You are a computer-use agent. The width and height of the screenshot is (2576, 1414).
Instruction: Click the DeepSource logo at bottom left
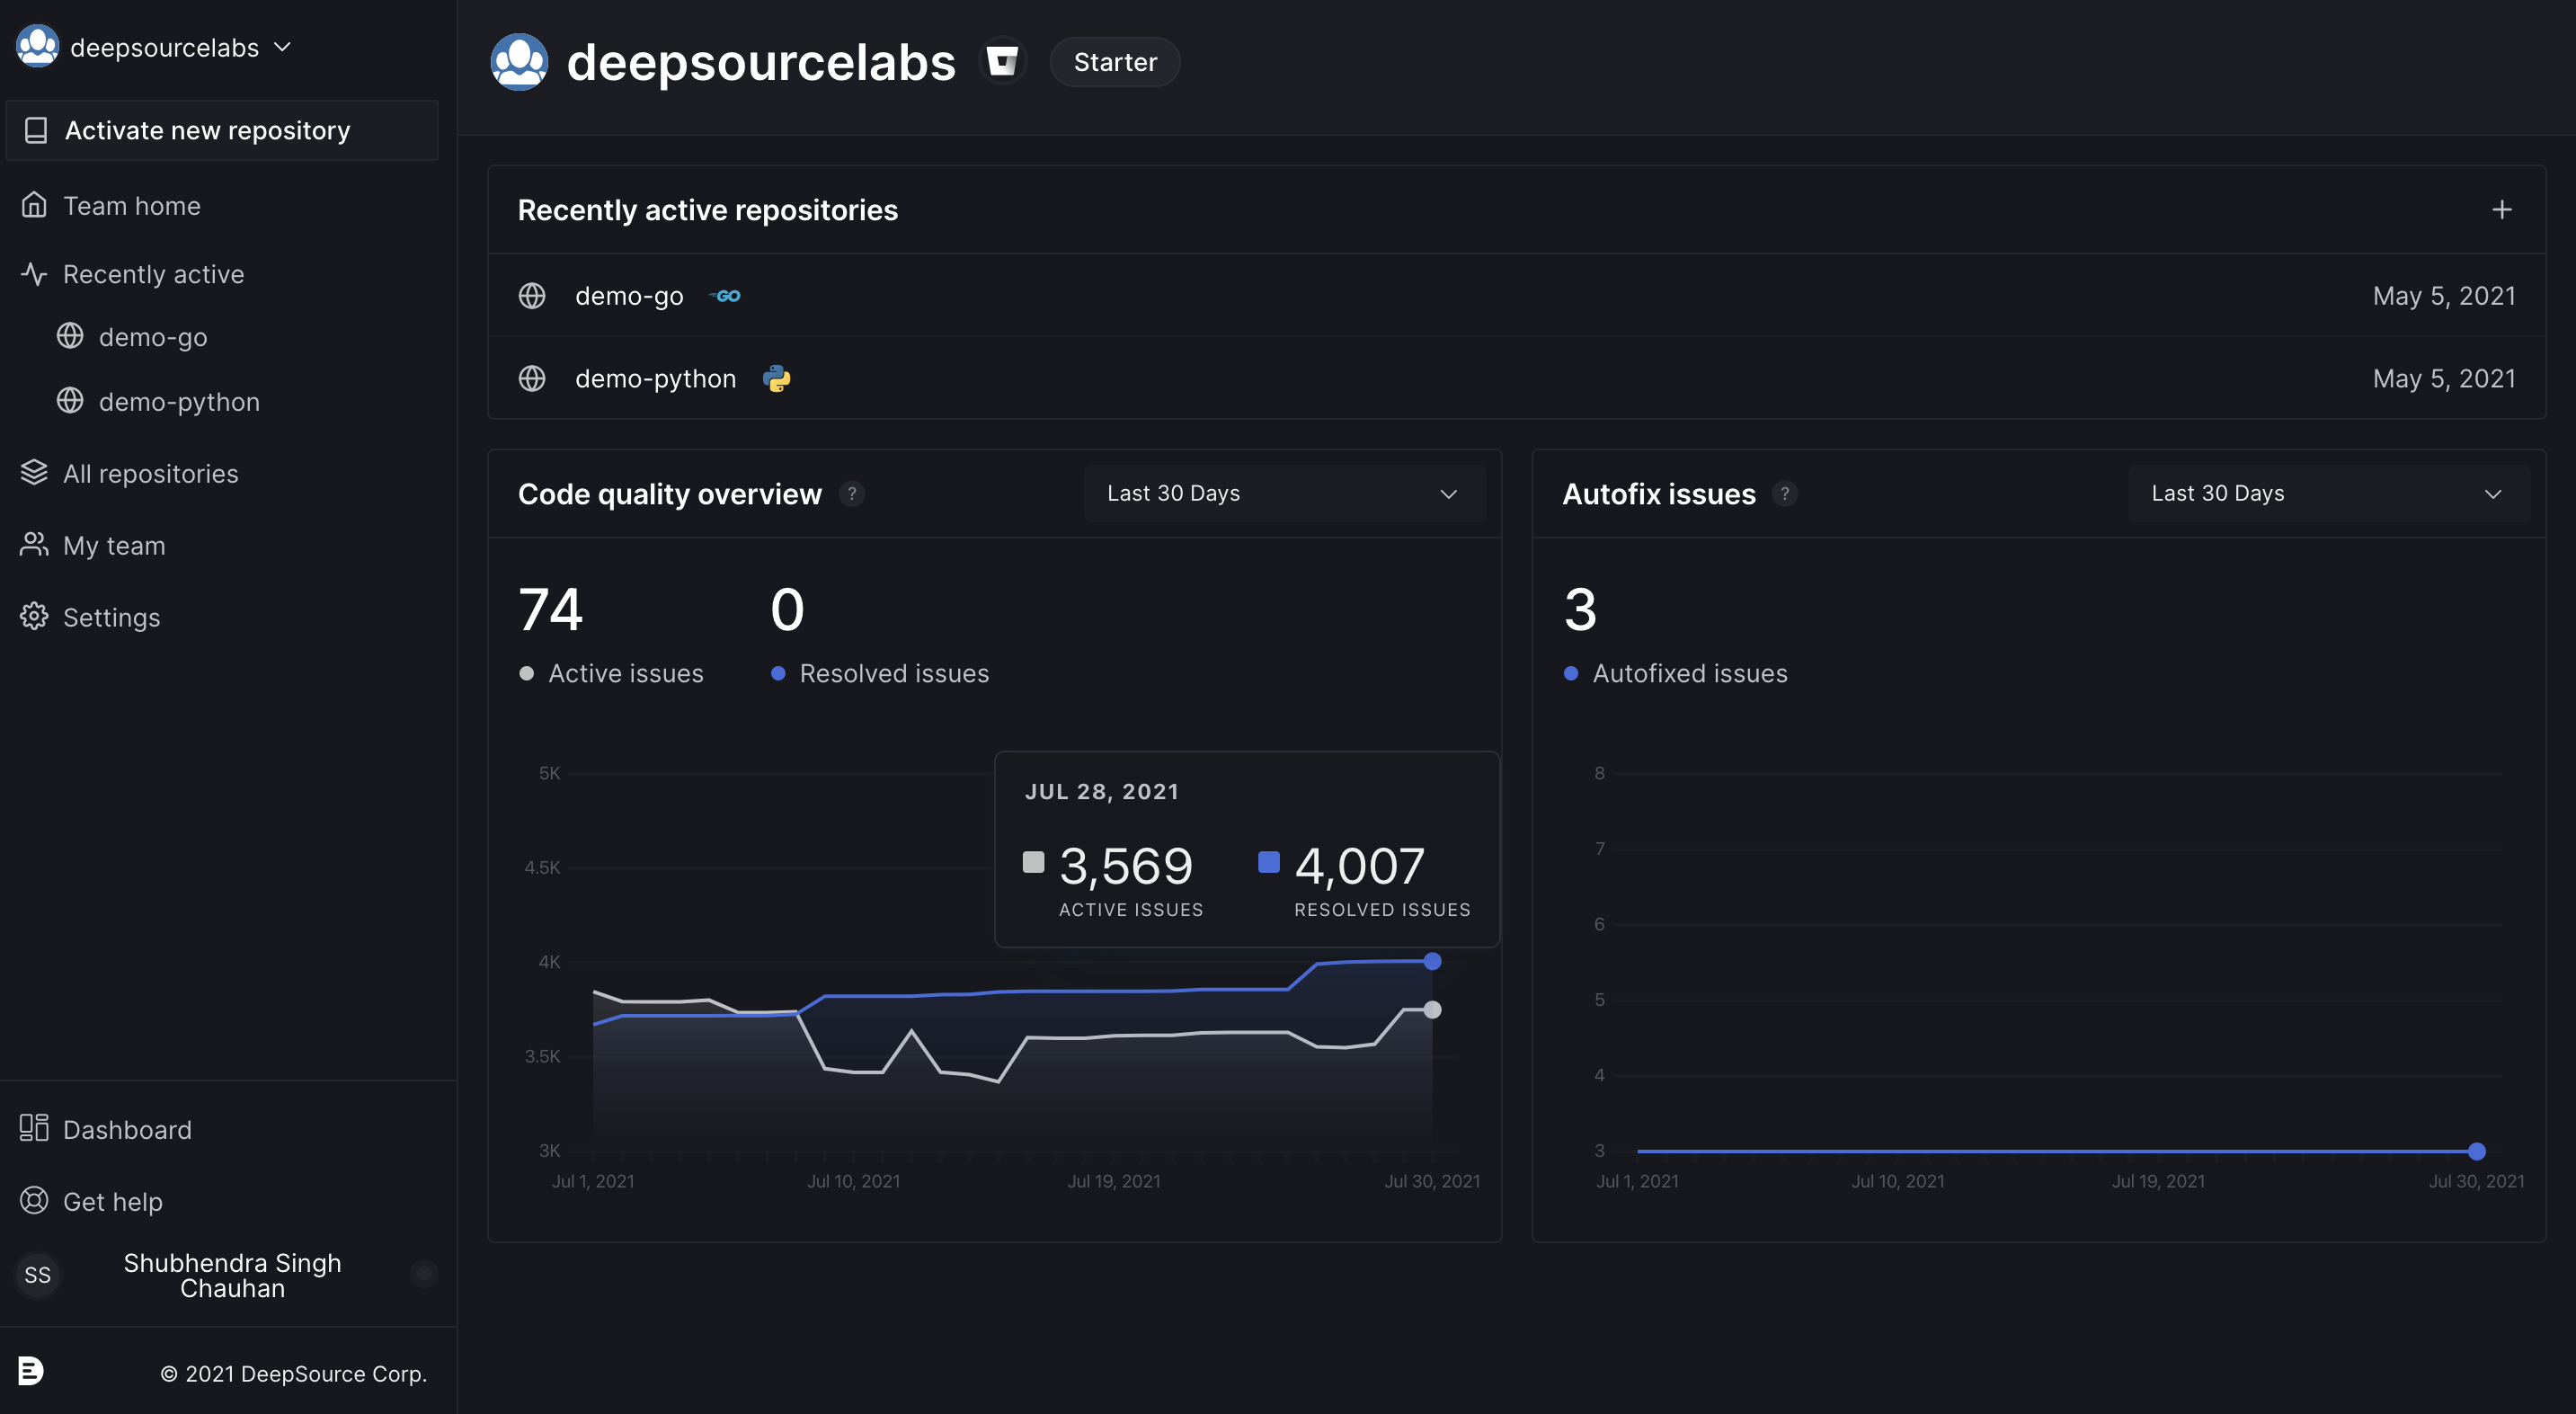(x=32, y=1371)
